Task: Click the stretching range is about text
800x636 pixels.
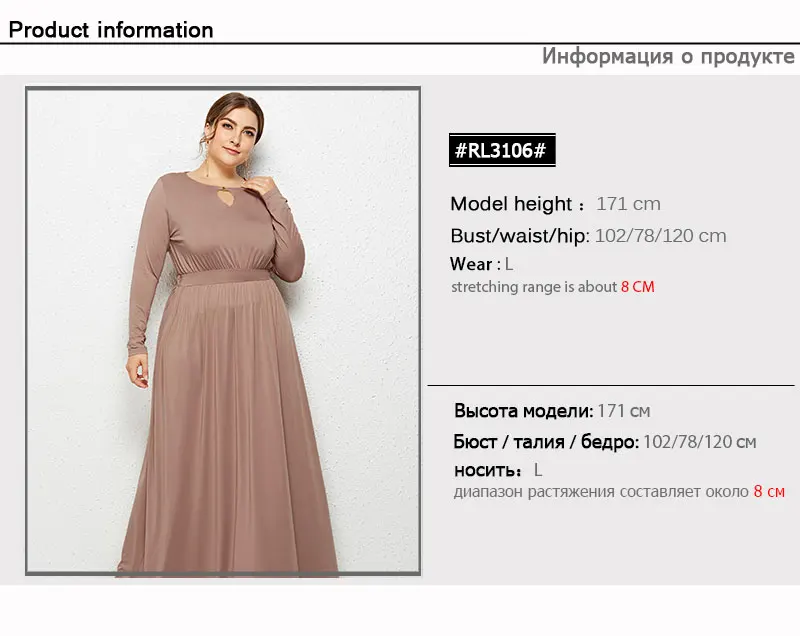Action: click(534, 287)
